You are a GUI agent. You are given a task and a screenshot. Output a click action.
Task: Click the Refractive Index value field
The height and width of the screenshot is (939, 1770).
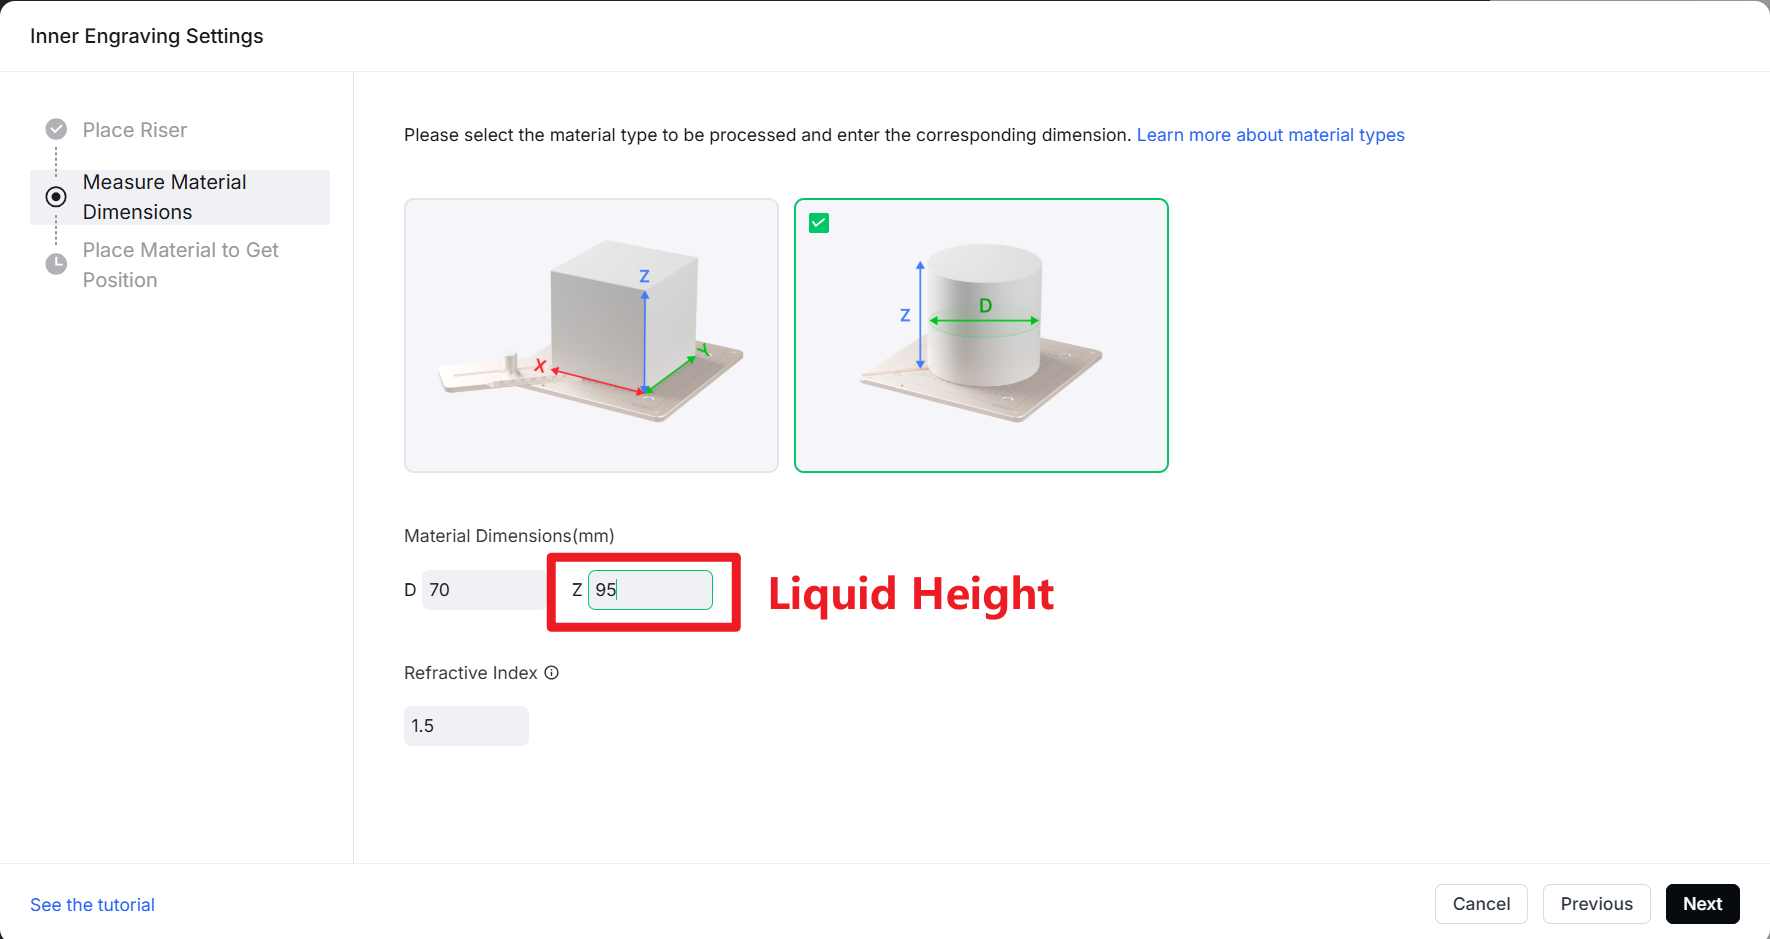click(x=466, y=726)
